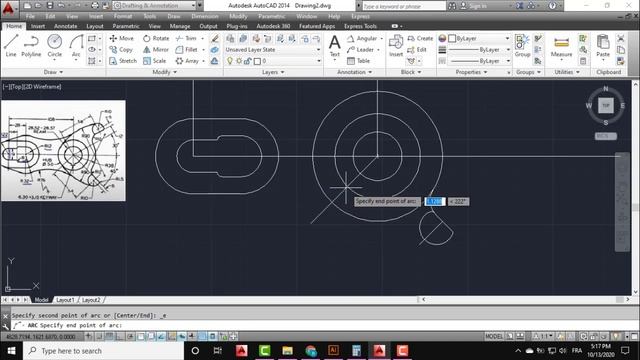This screenshot has width=640, height=360.
Task: Click the Create block button
Action: point(420,38)
